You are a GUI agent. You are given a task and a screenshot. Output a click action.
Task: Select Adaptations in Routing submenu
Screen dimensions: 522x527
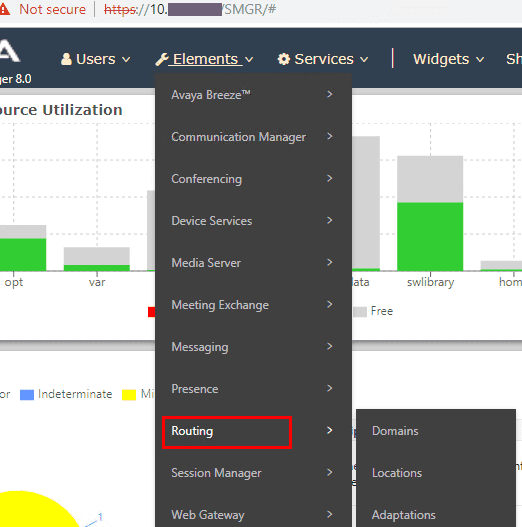click(403, 515)
